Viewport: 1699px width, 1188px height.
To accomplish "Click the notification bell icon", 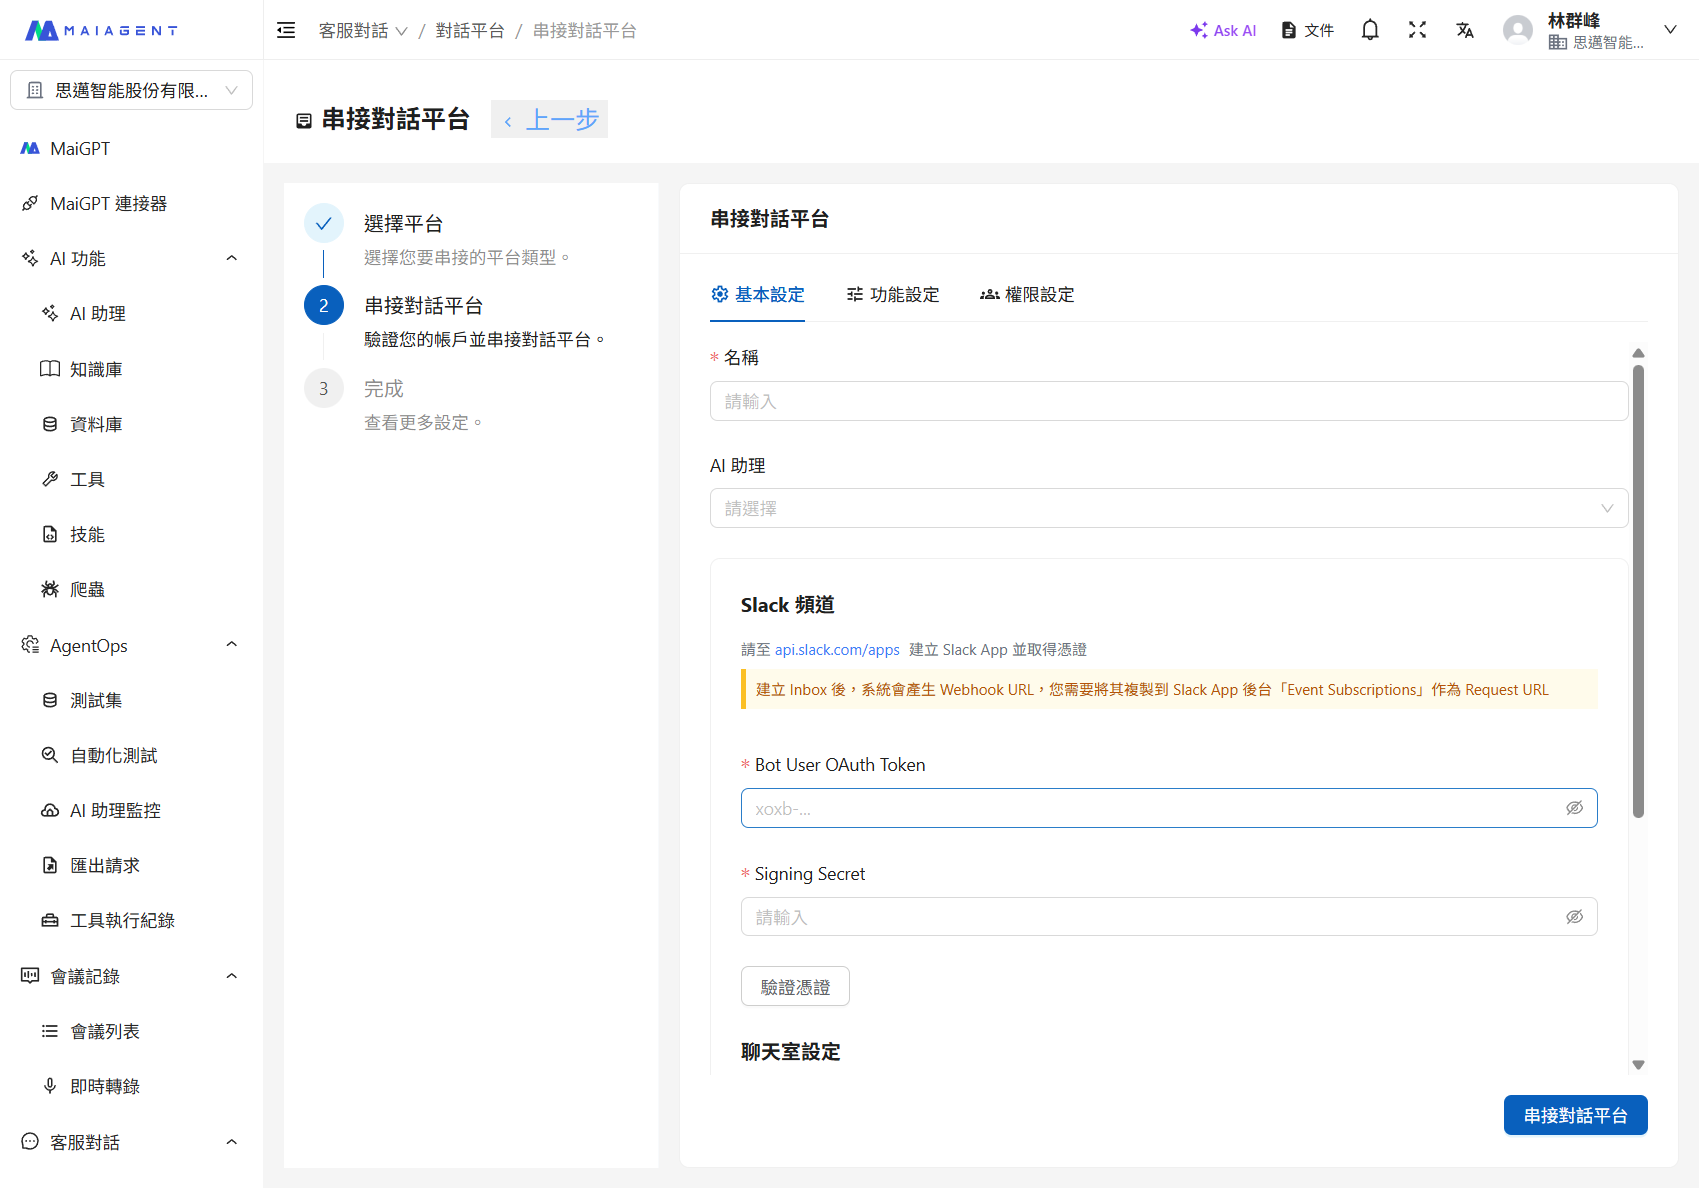I will pyautogui.click(x=1370, y=30).
